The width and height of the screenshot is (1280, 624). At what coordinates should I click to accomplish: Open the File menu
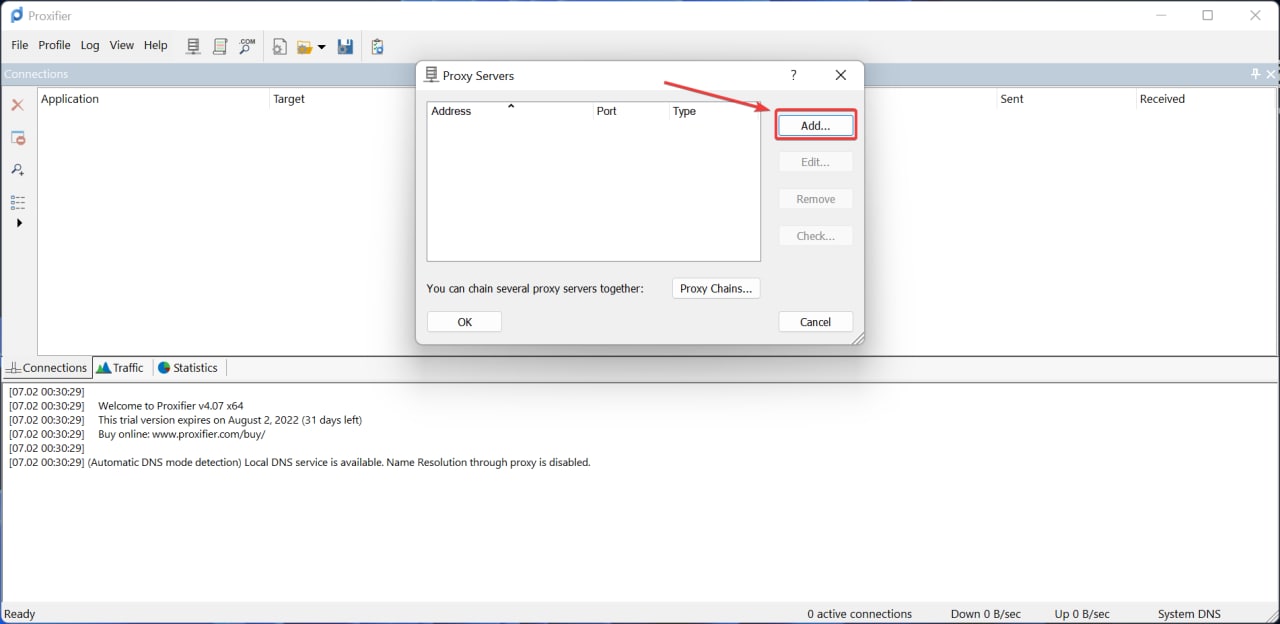[20, 45]
